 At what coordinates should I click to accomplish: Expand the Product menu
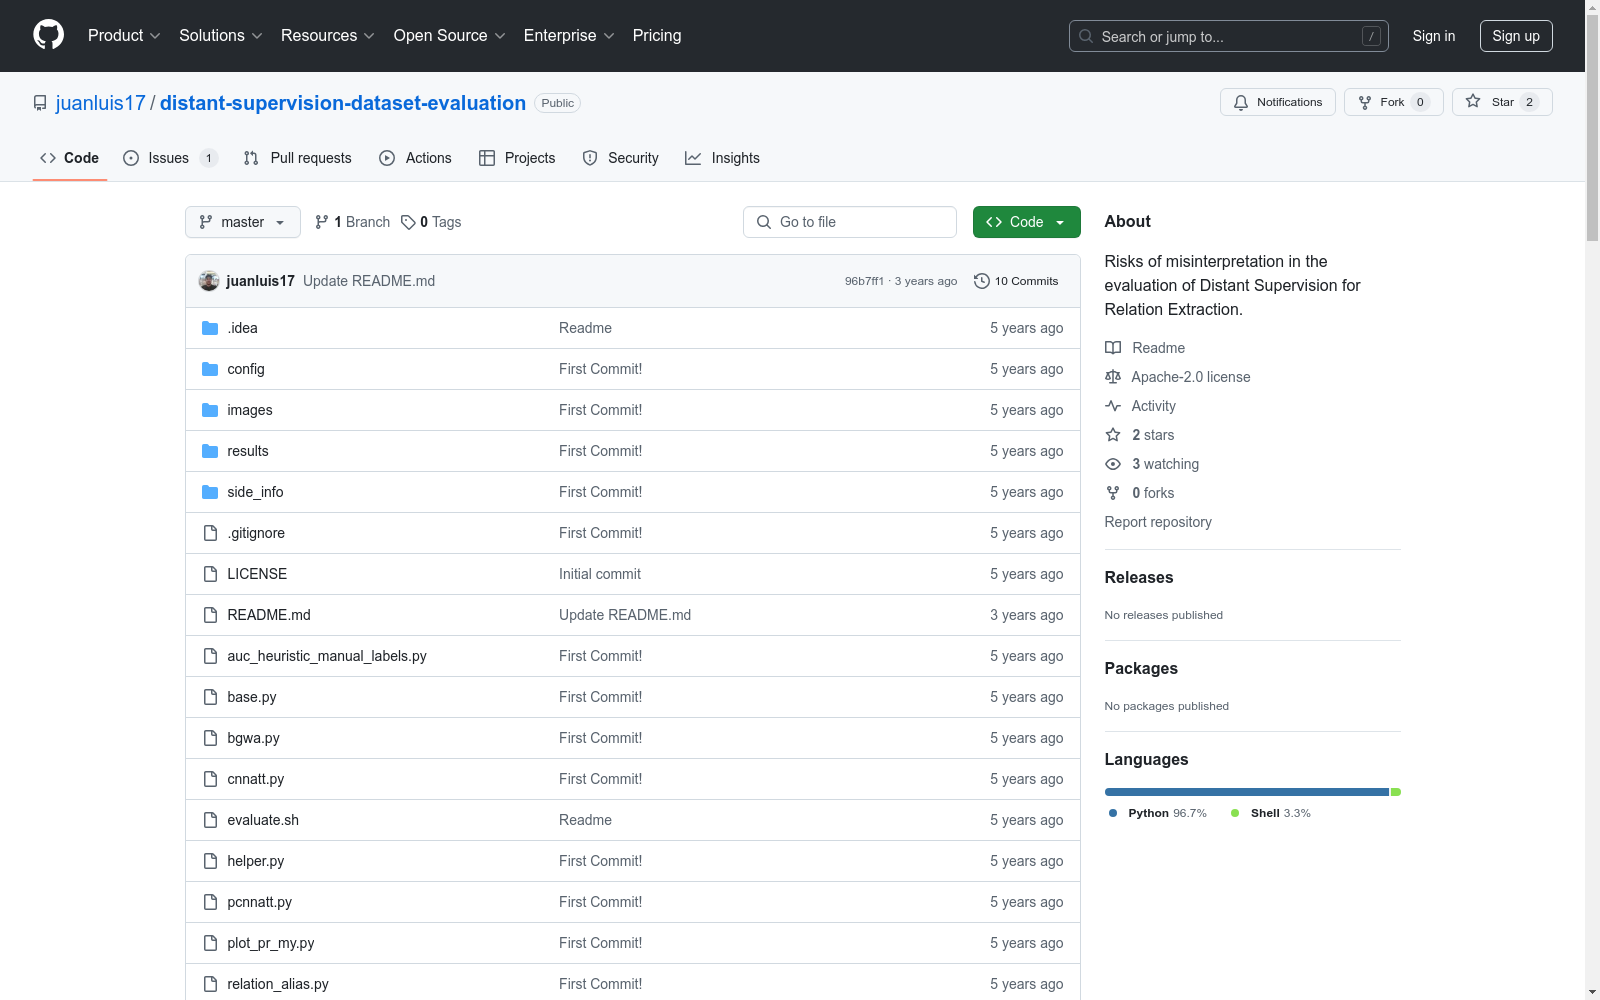(124, 36)
